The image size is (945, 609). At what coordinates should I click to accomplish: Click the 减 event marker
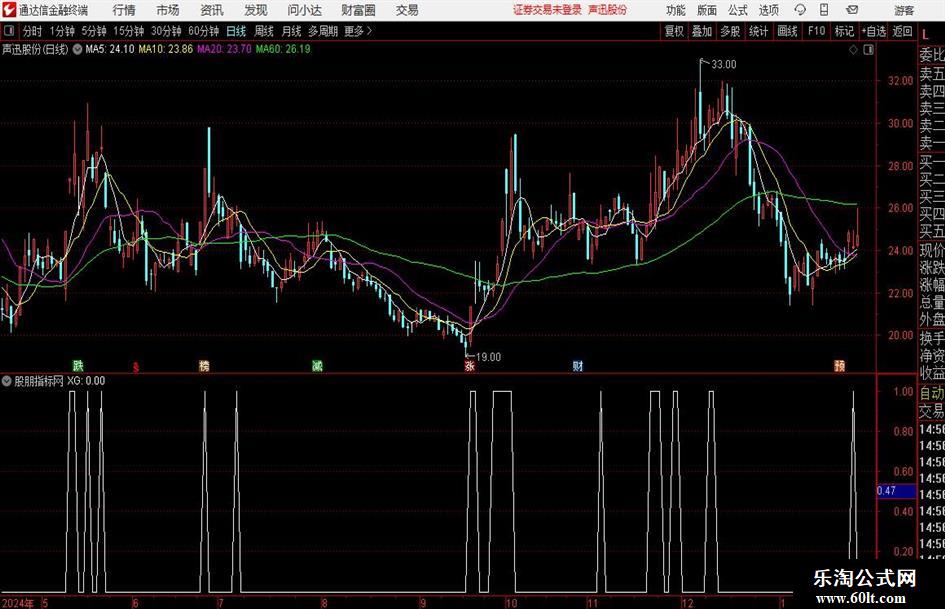[318, 365]
